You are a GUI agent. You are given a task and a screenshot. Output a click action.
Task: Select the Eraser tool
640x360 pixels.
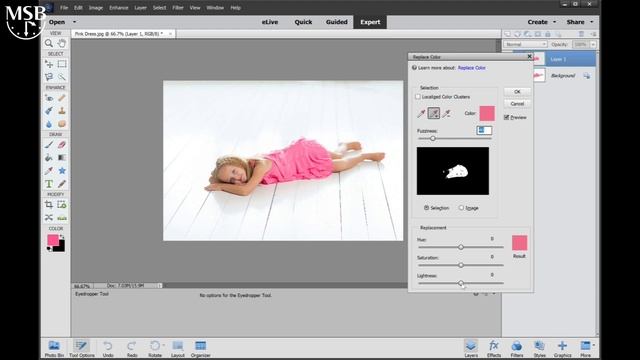pyautogui.click(x=62, y=144)
